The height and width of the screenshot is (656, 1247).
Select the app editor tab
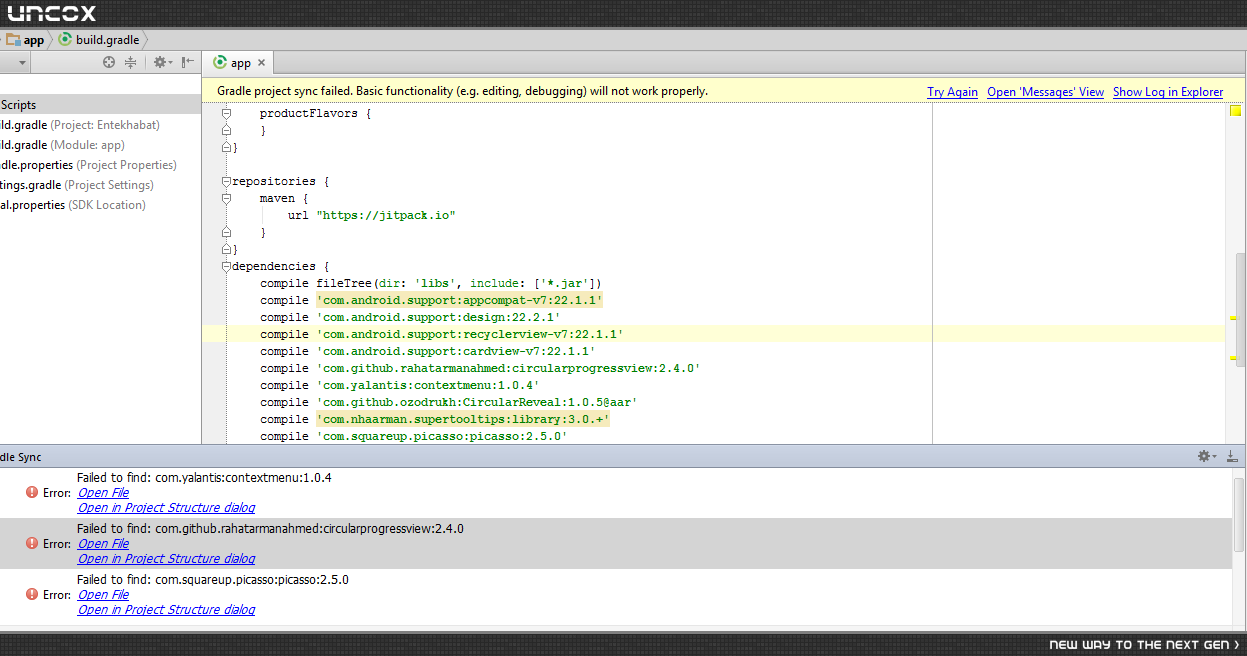tap(240, 62)
